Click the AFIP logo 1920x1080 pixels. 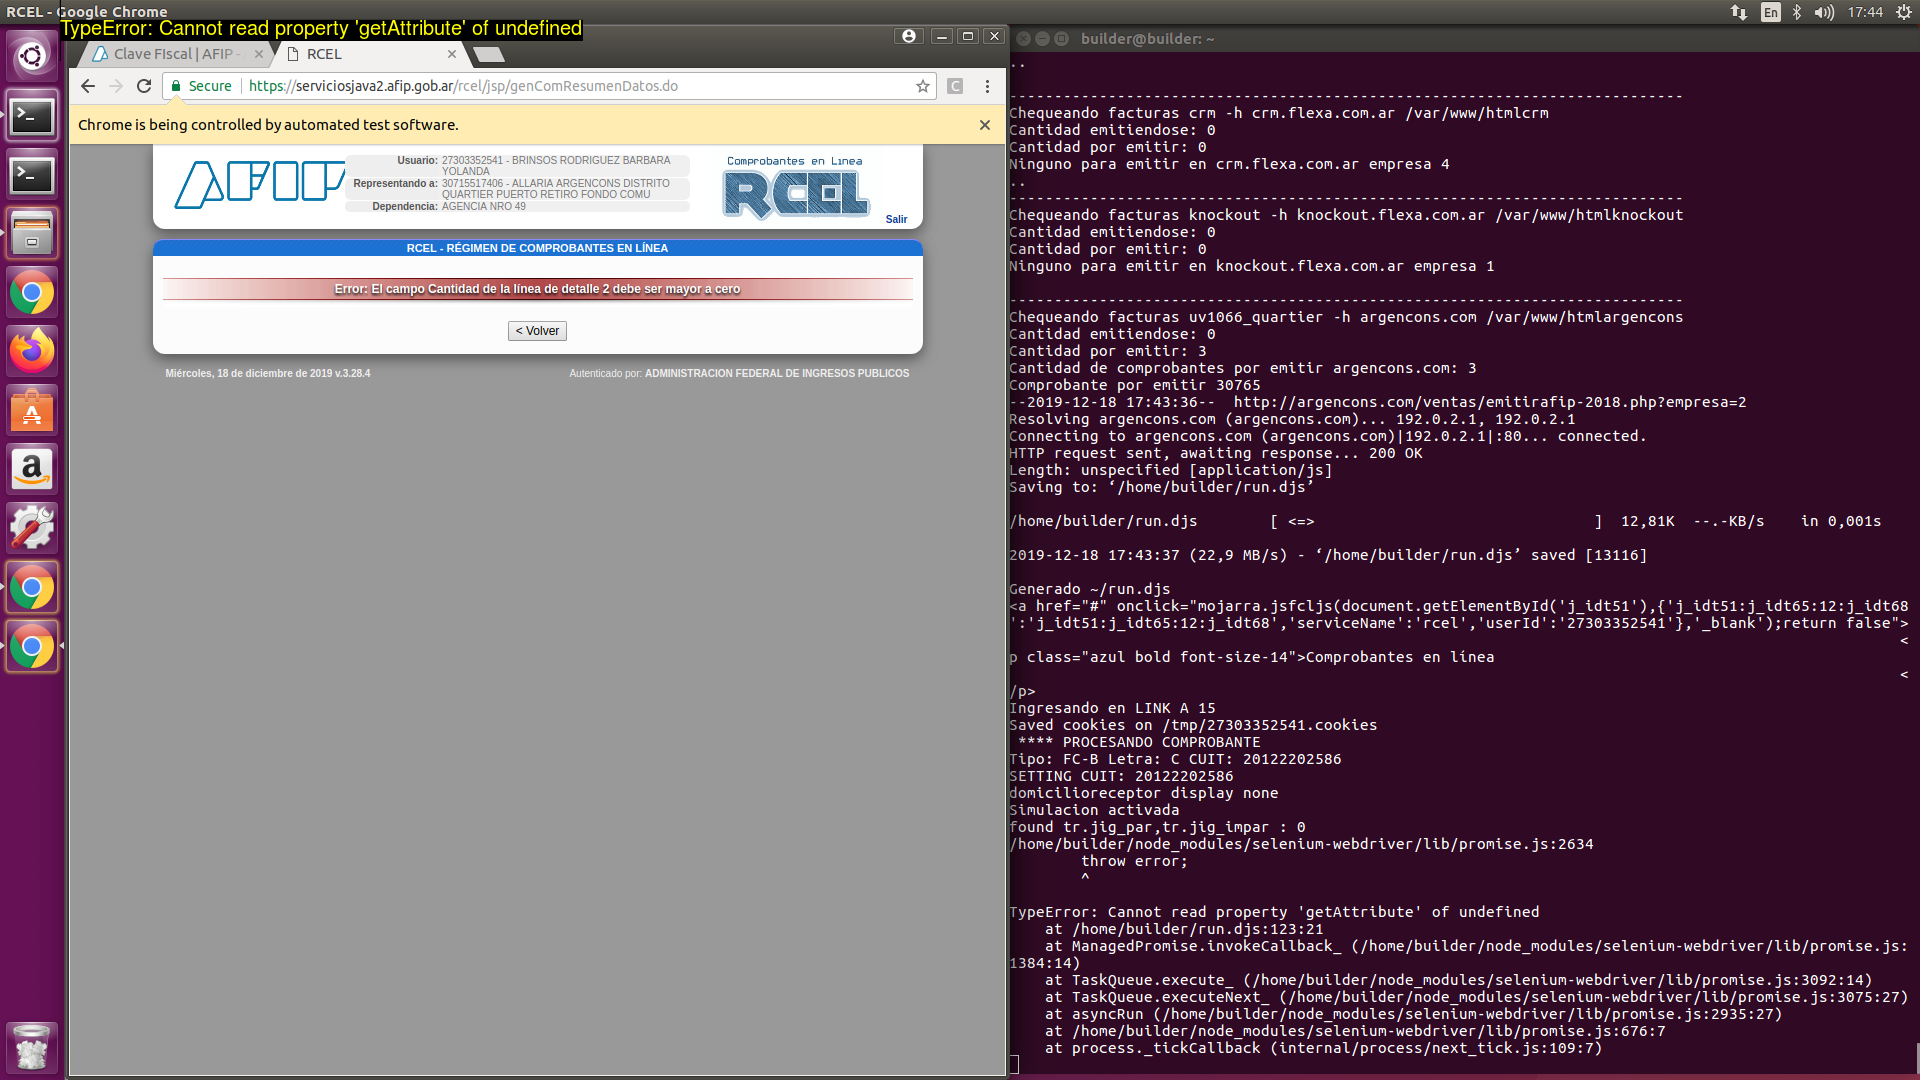[x=259, y=184]
